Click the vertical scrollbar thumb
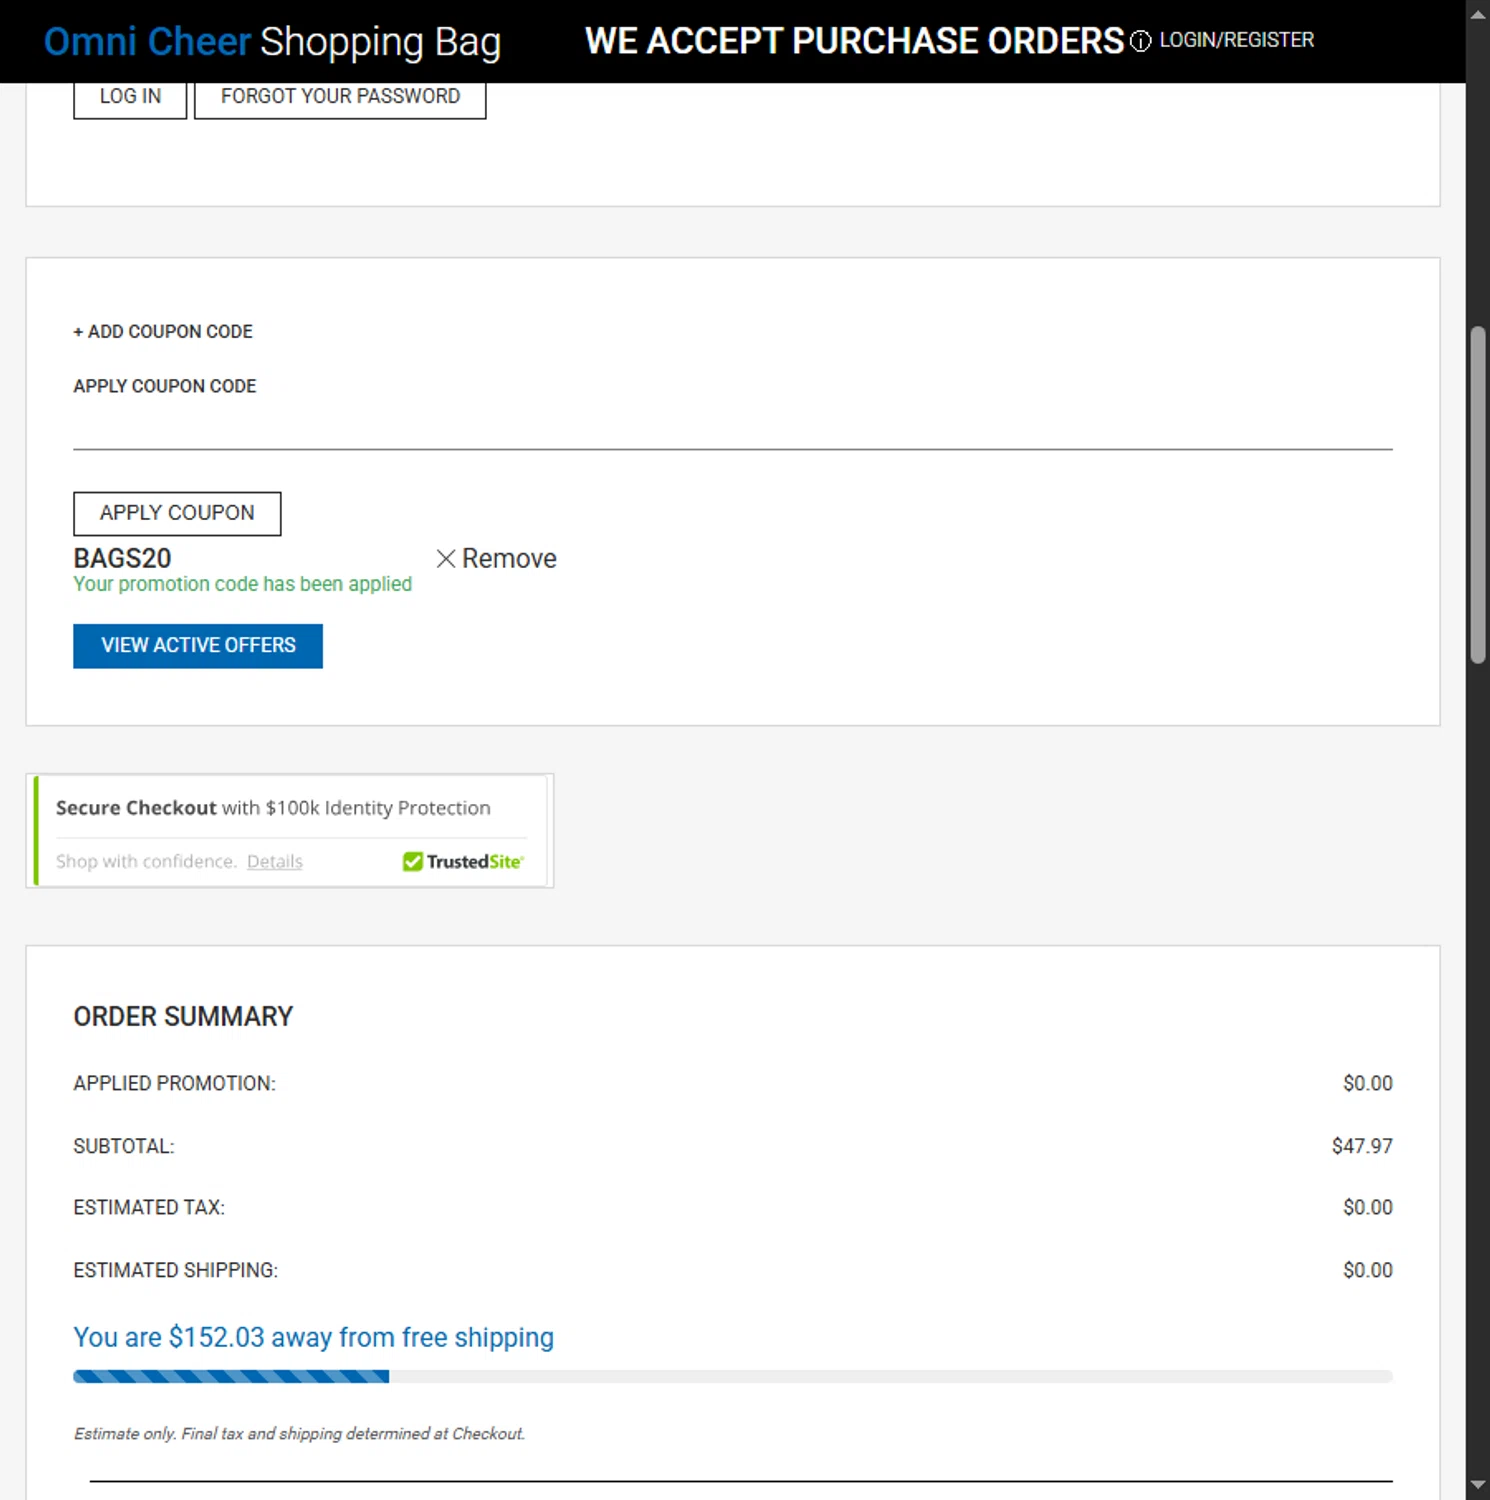 1477,494
